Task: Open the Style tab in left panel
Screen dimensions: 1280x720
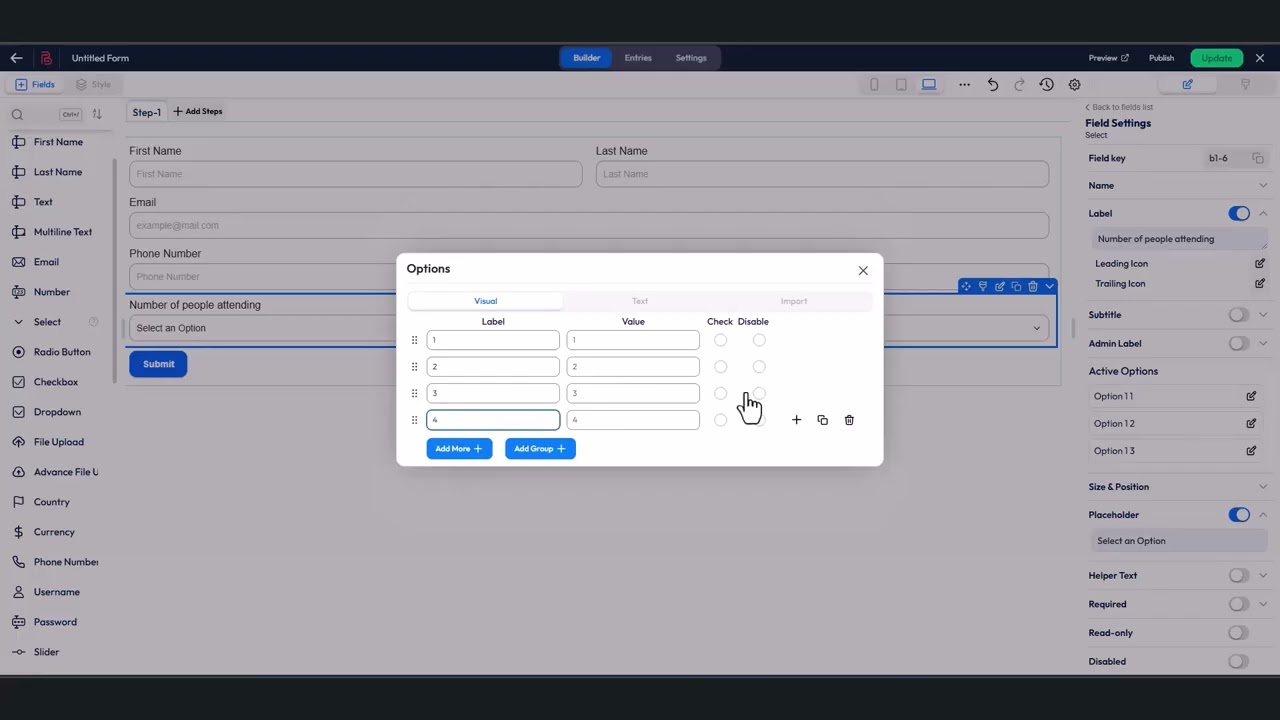Action: click(93, 85)
